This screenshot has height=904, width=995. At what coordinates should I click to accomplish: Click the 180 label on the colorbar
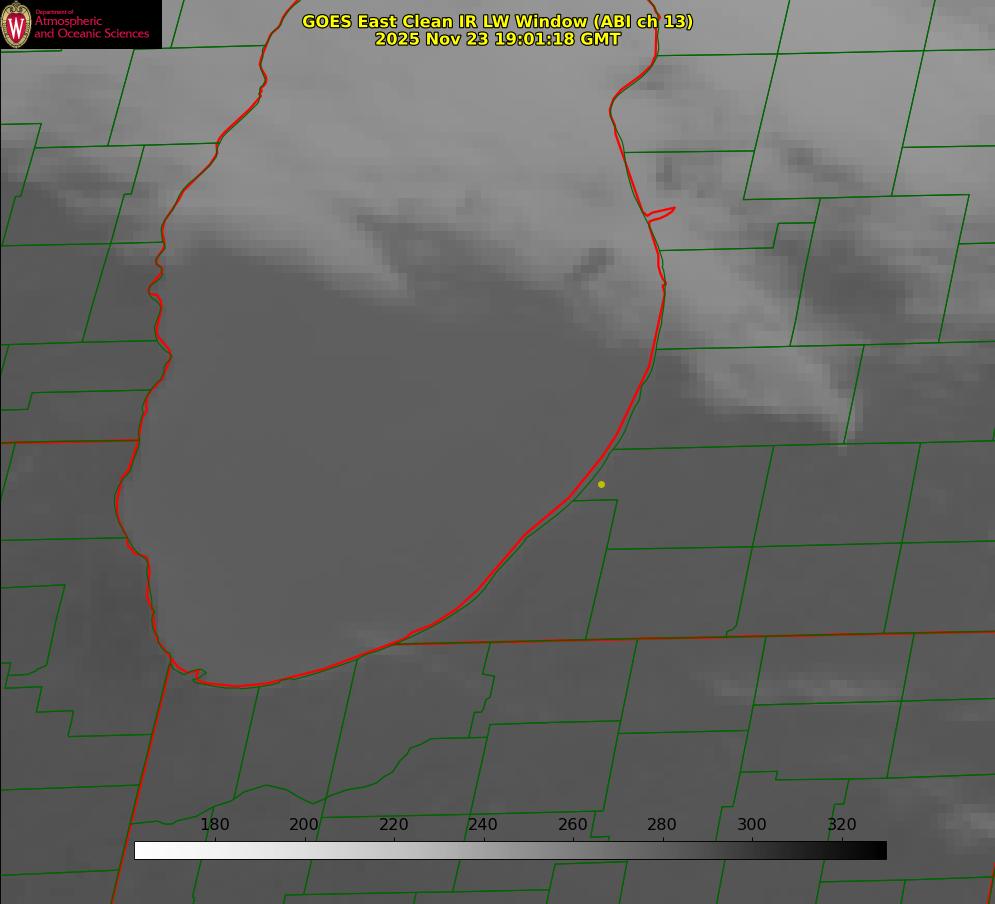click(x=215, y=824)
